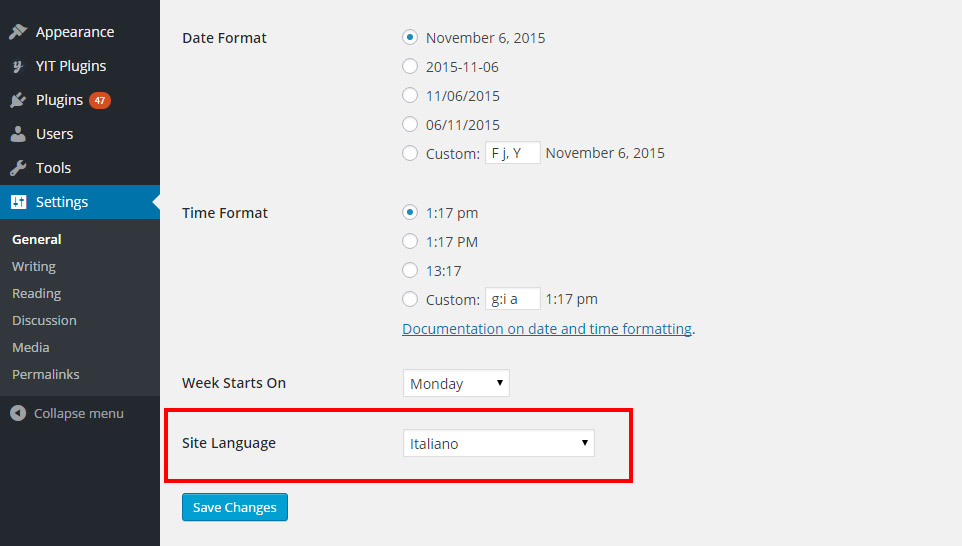962x546 pixels.
Task: Click the Plugins plug icon
Action: [18, 100]
